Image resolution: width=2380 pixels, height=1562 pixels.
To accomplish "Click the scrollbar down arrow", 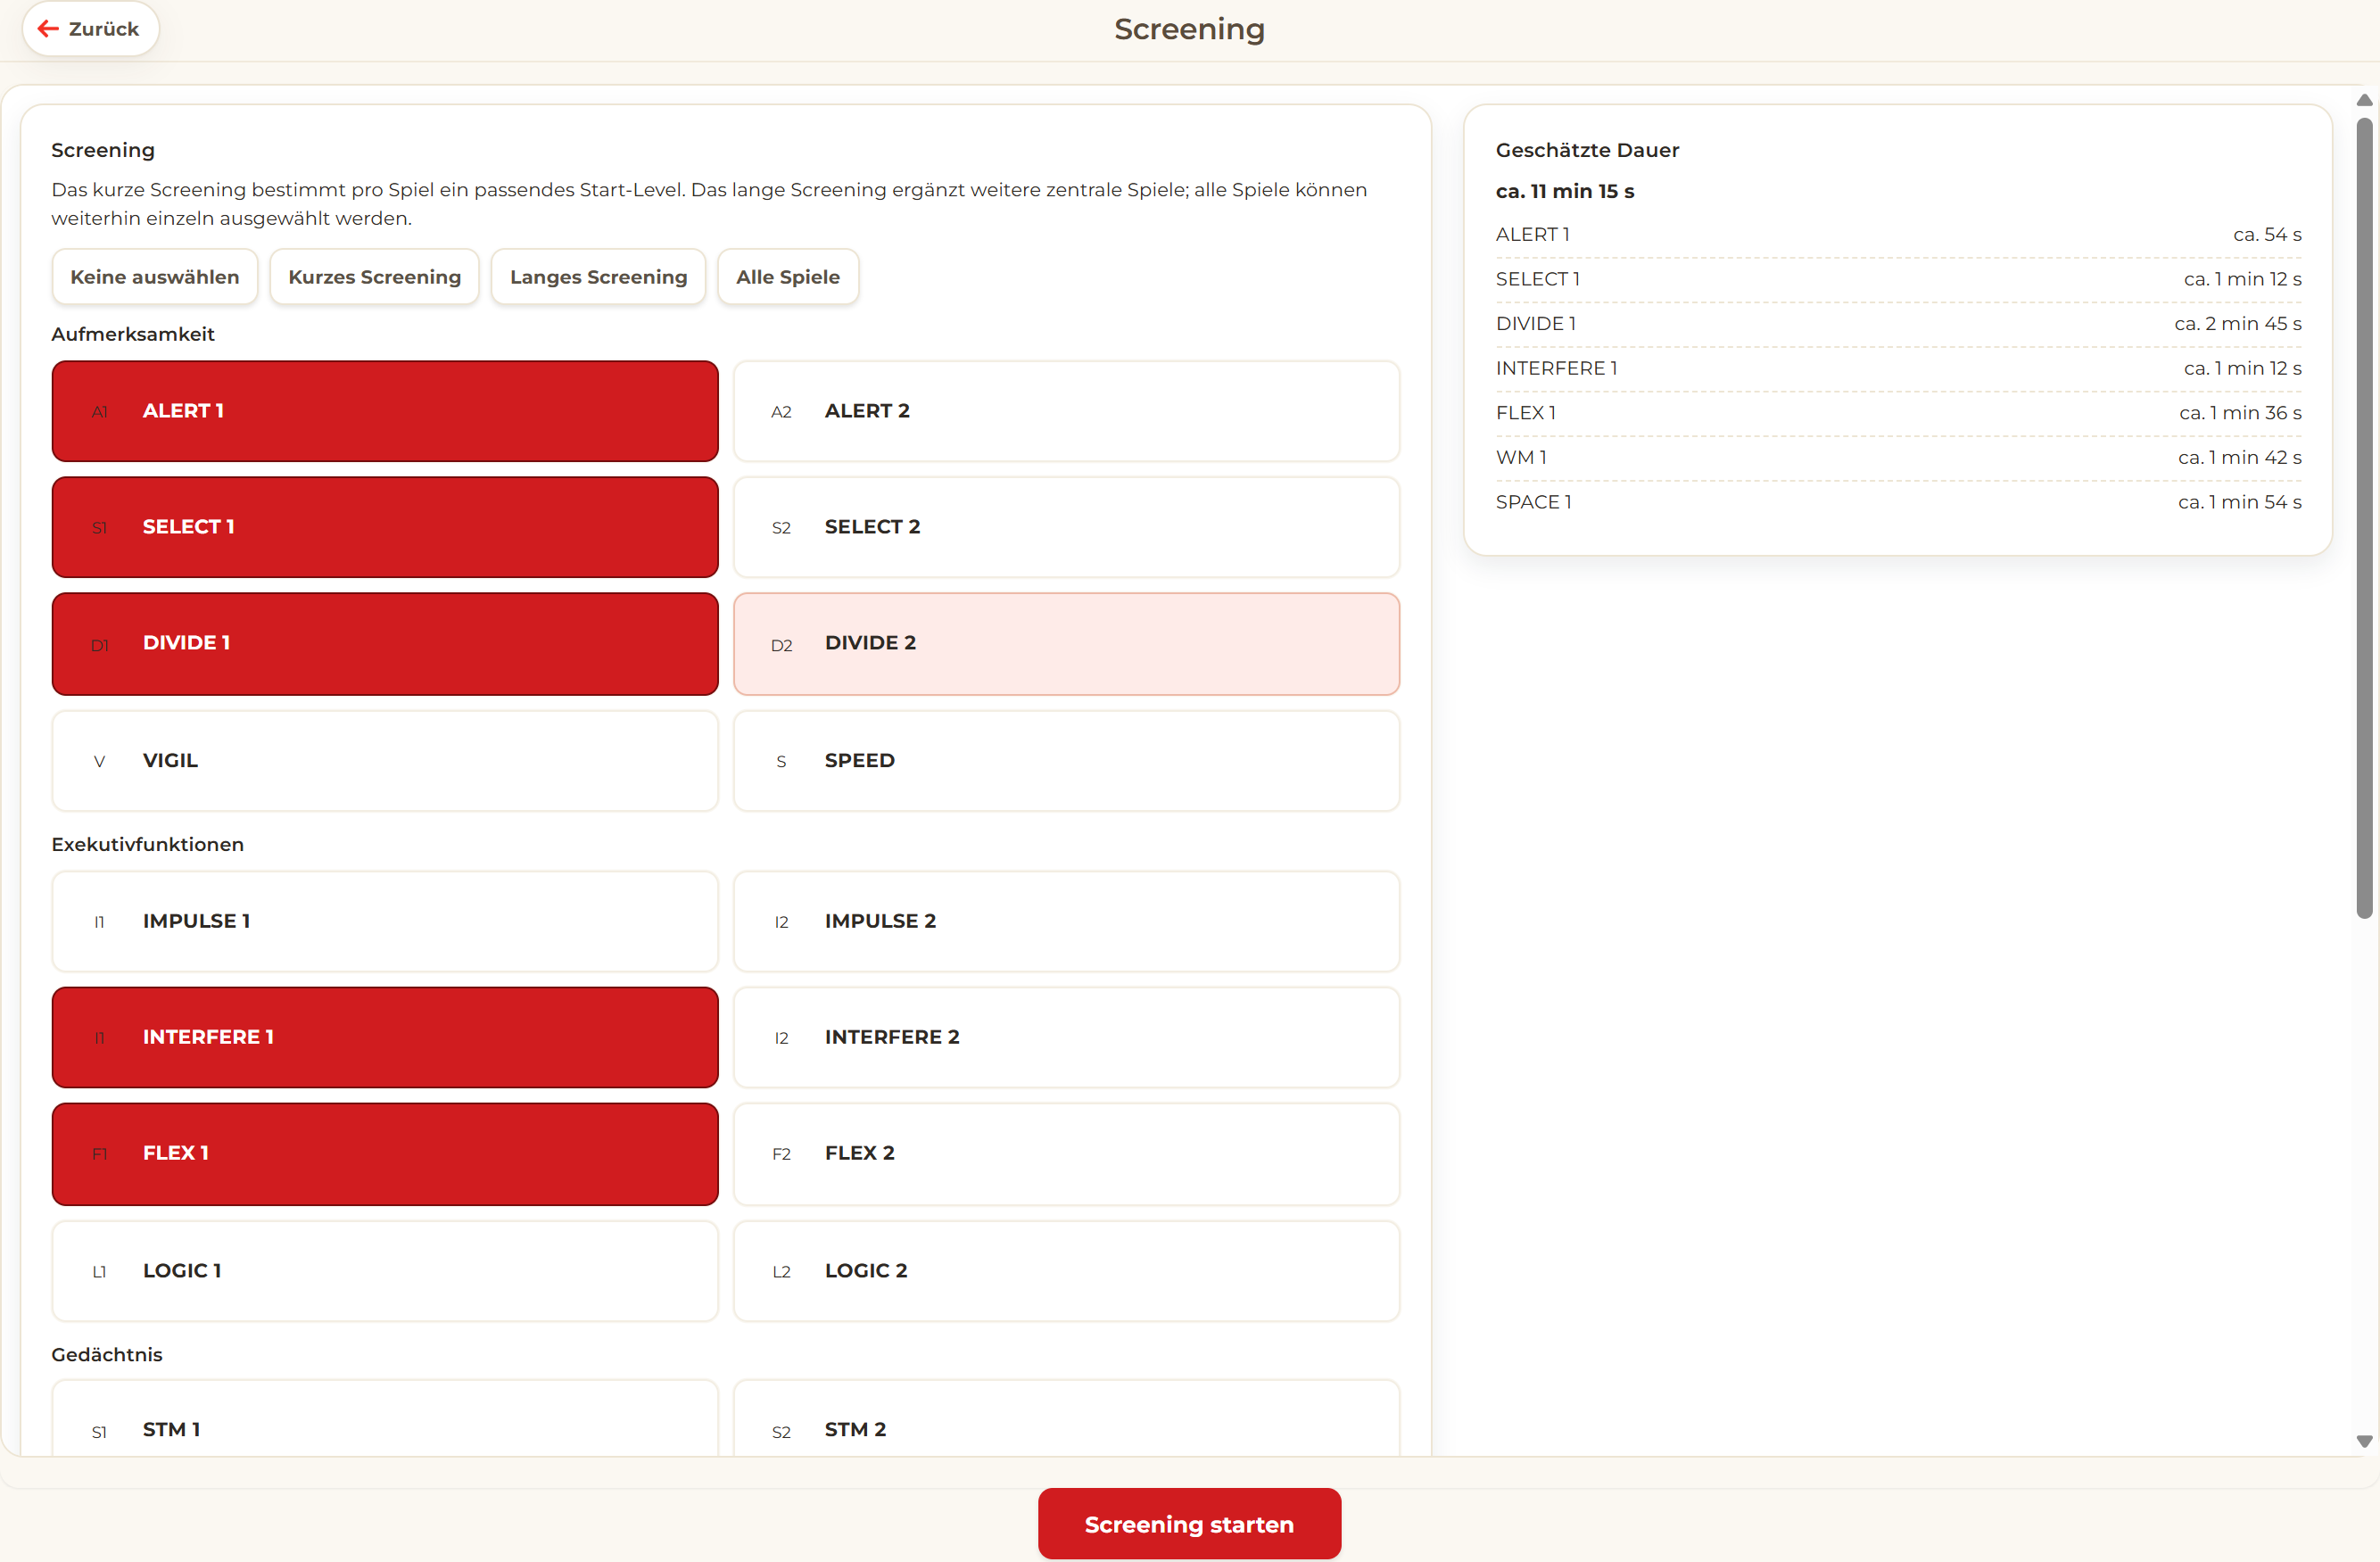I will coord(2364,1441).
